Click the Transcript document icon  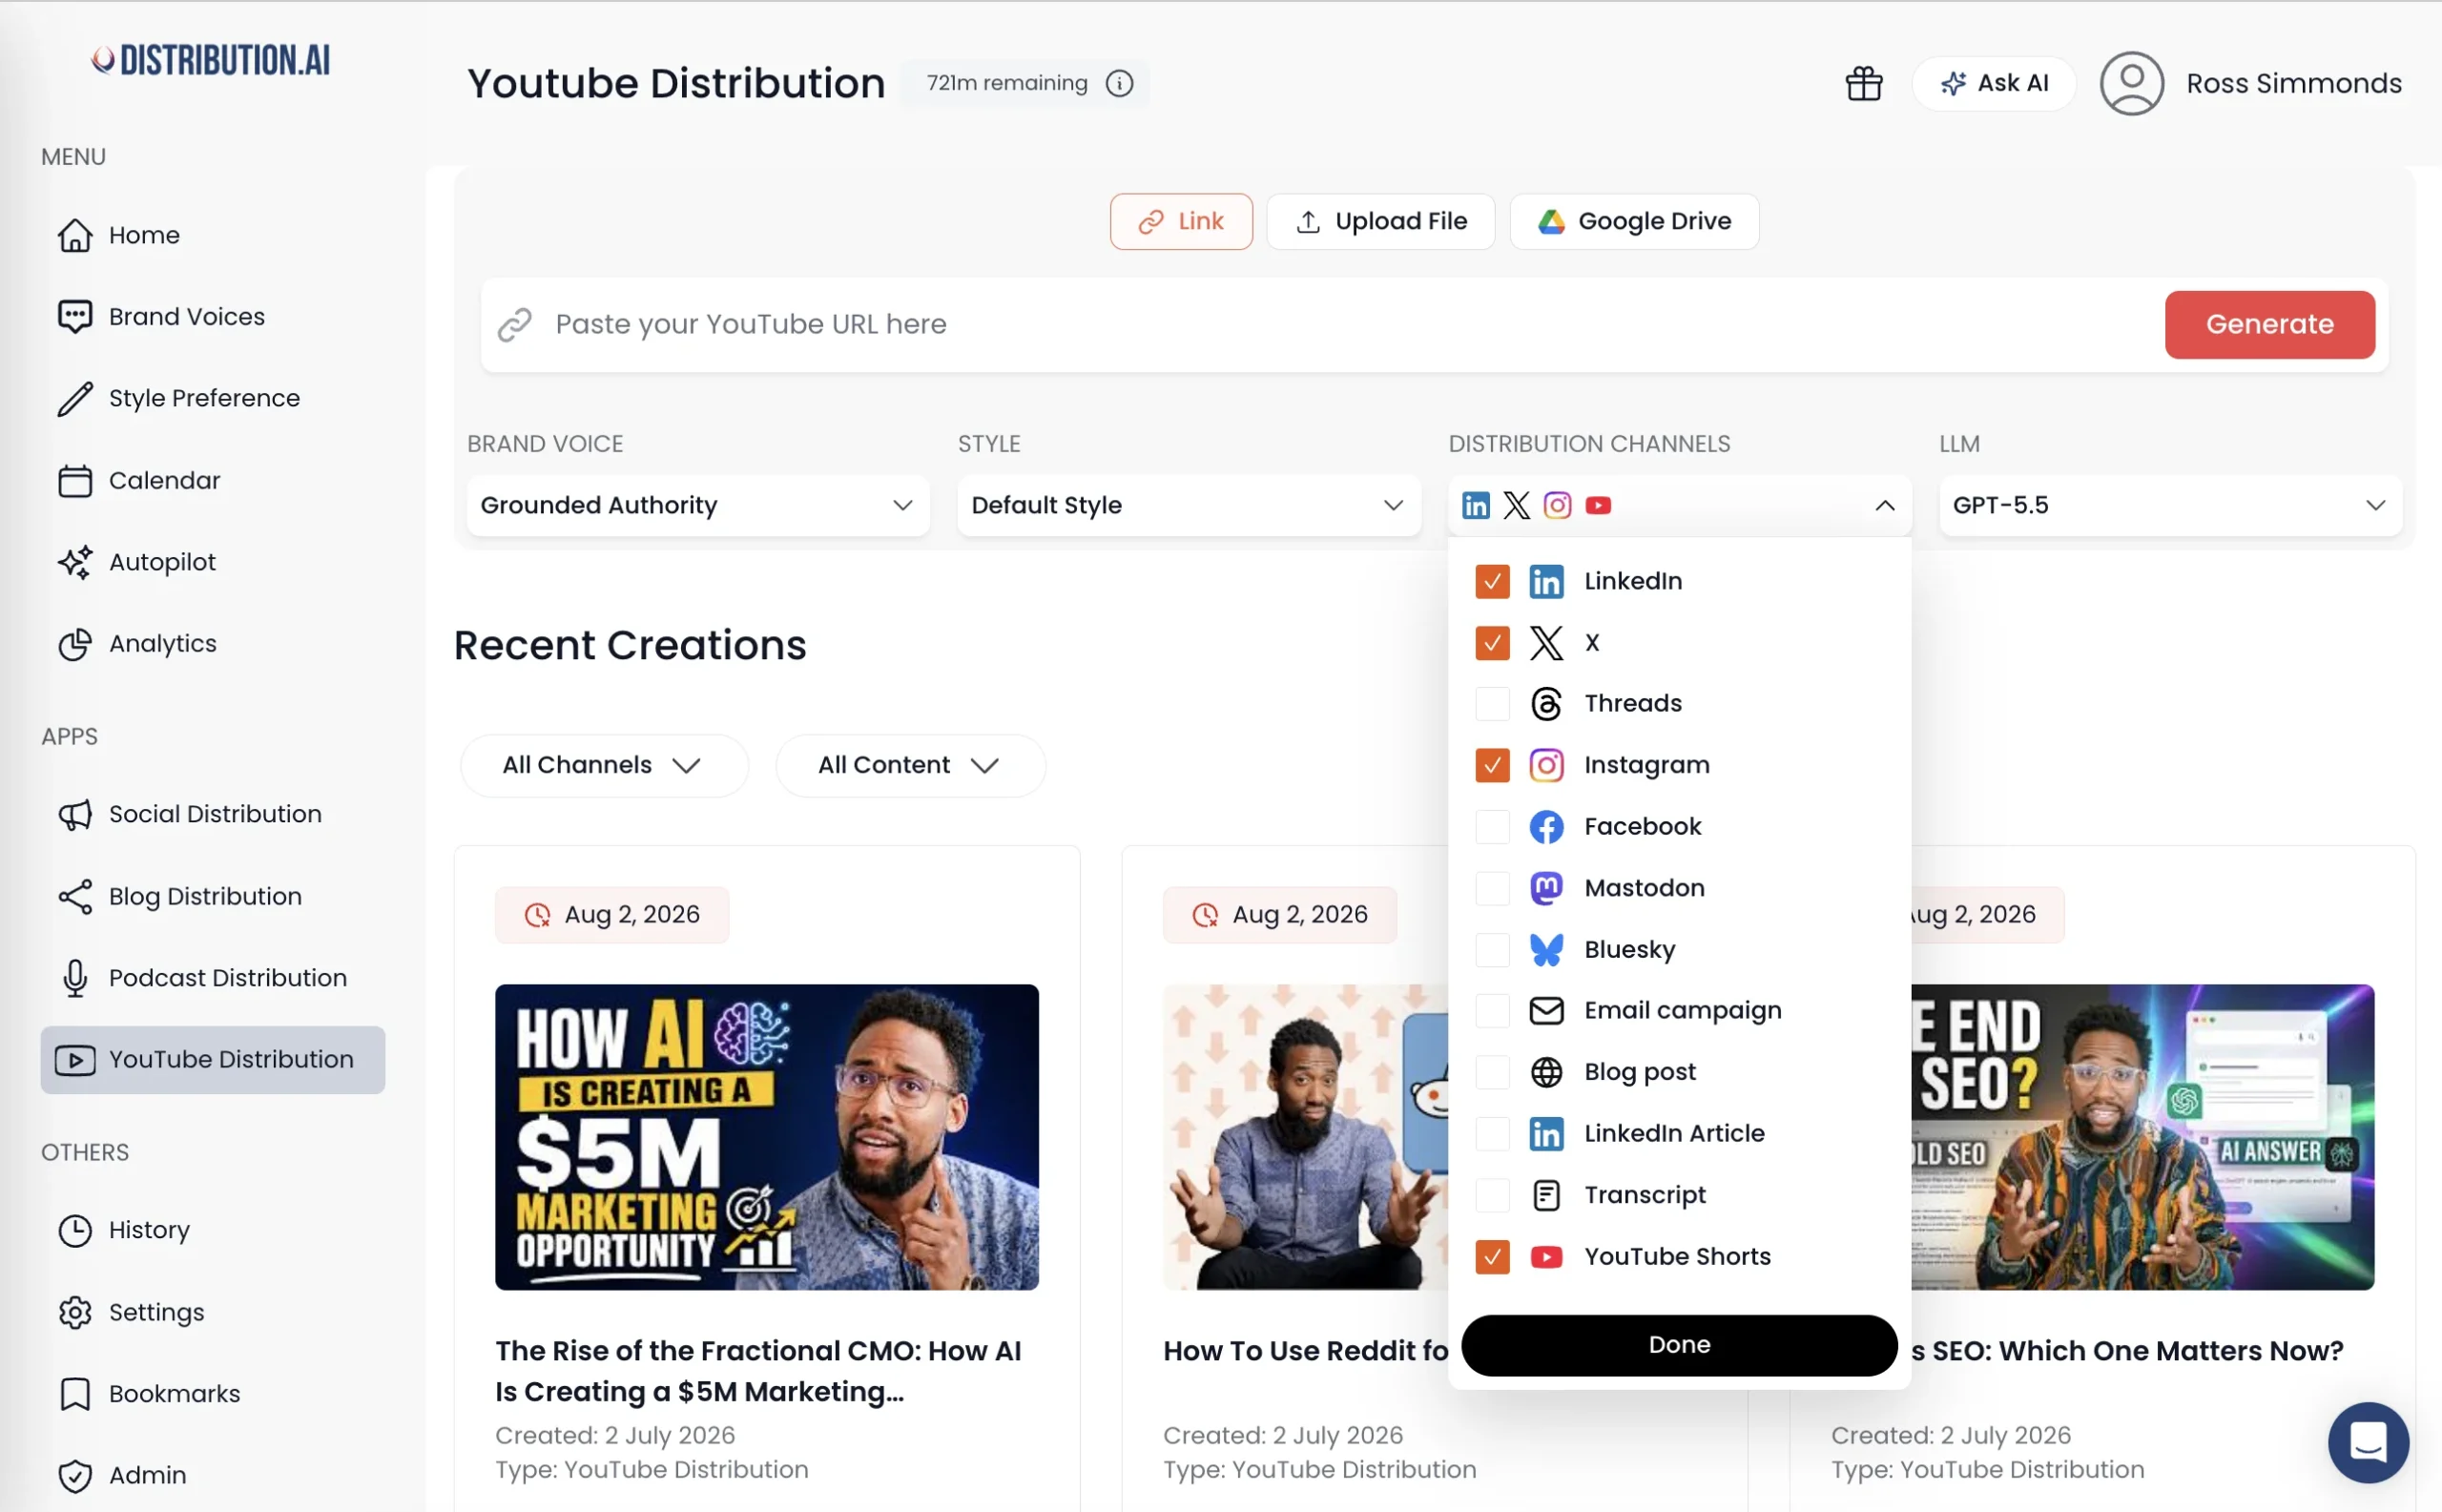pyautogui.click(x=1546, y=1195)
